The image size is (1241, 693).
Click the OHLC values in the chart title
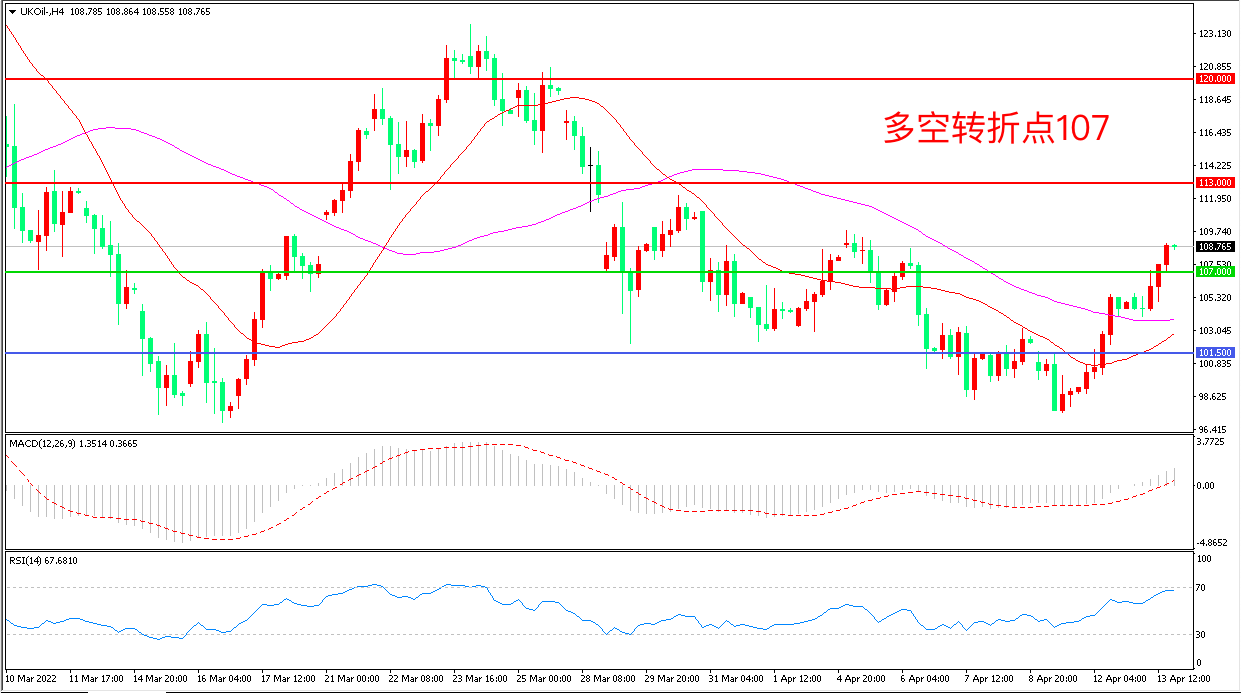(x=140, y=12)
